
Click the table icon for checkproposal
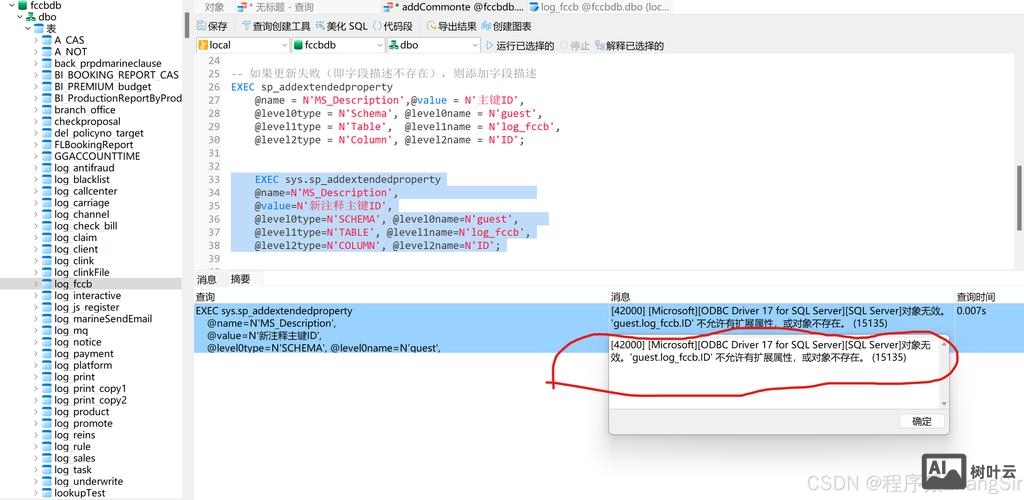[x=46, y=121]
